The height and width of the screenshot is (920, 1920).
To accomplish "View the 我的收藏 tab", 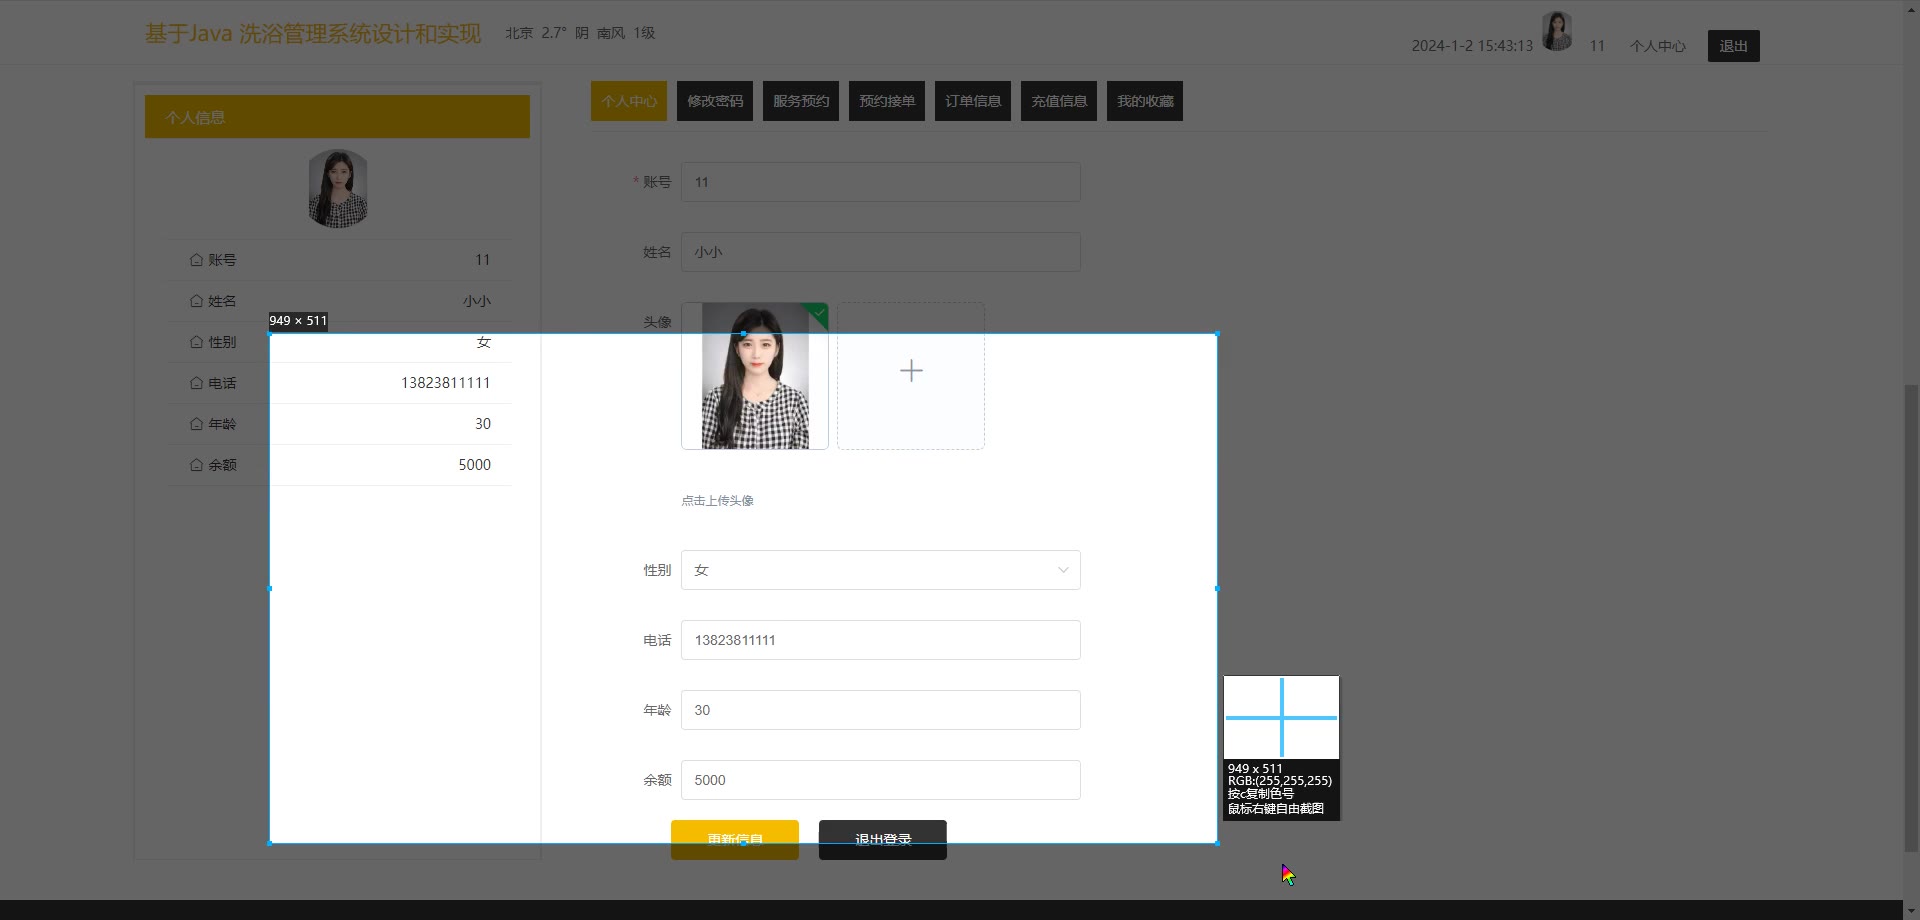I will pos(1144,101).
